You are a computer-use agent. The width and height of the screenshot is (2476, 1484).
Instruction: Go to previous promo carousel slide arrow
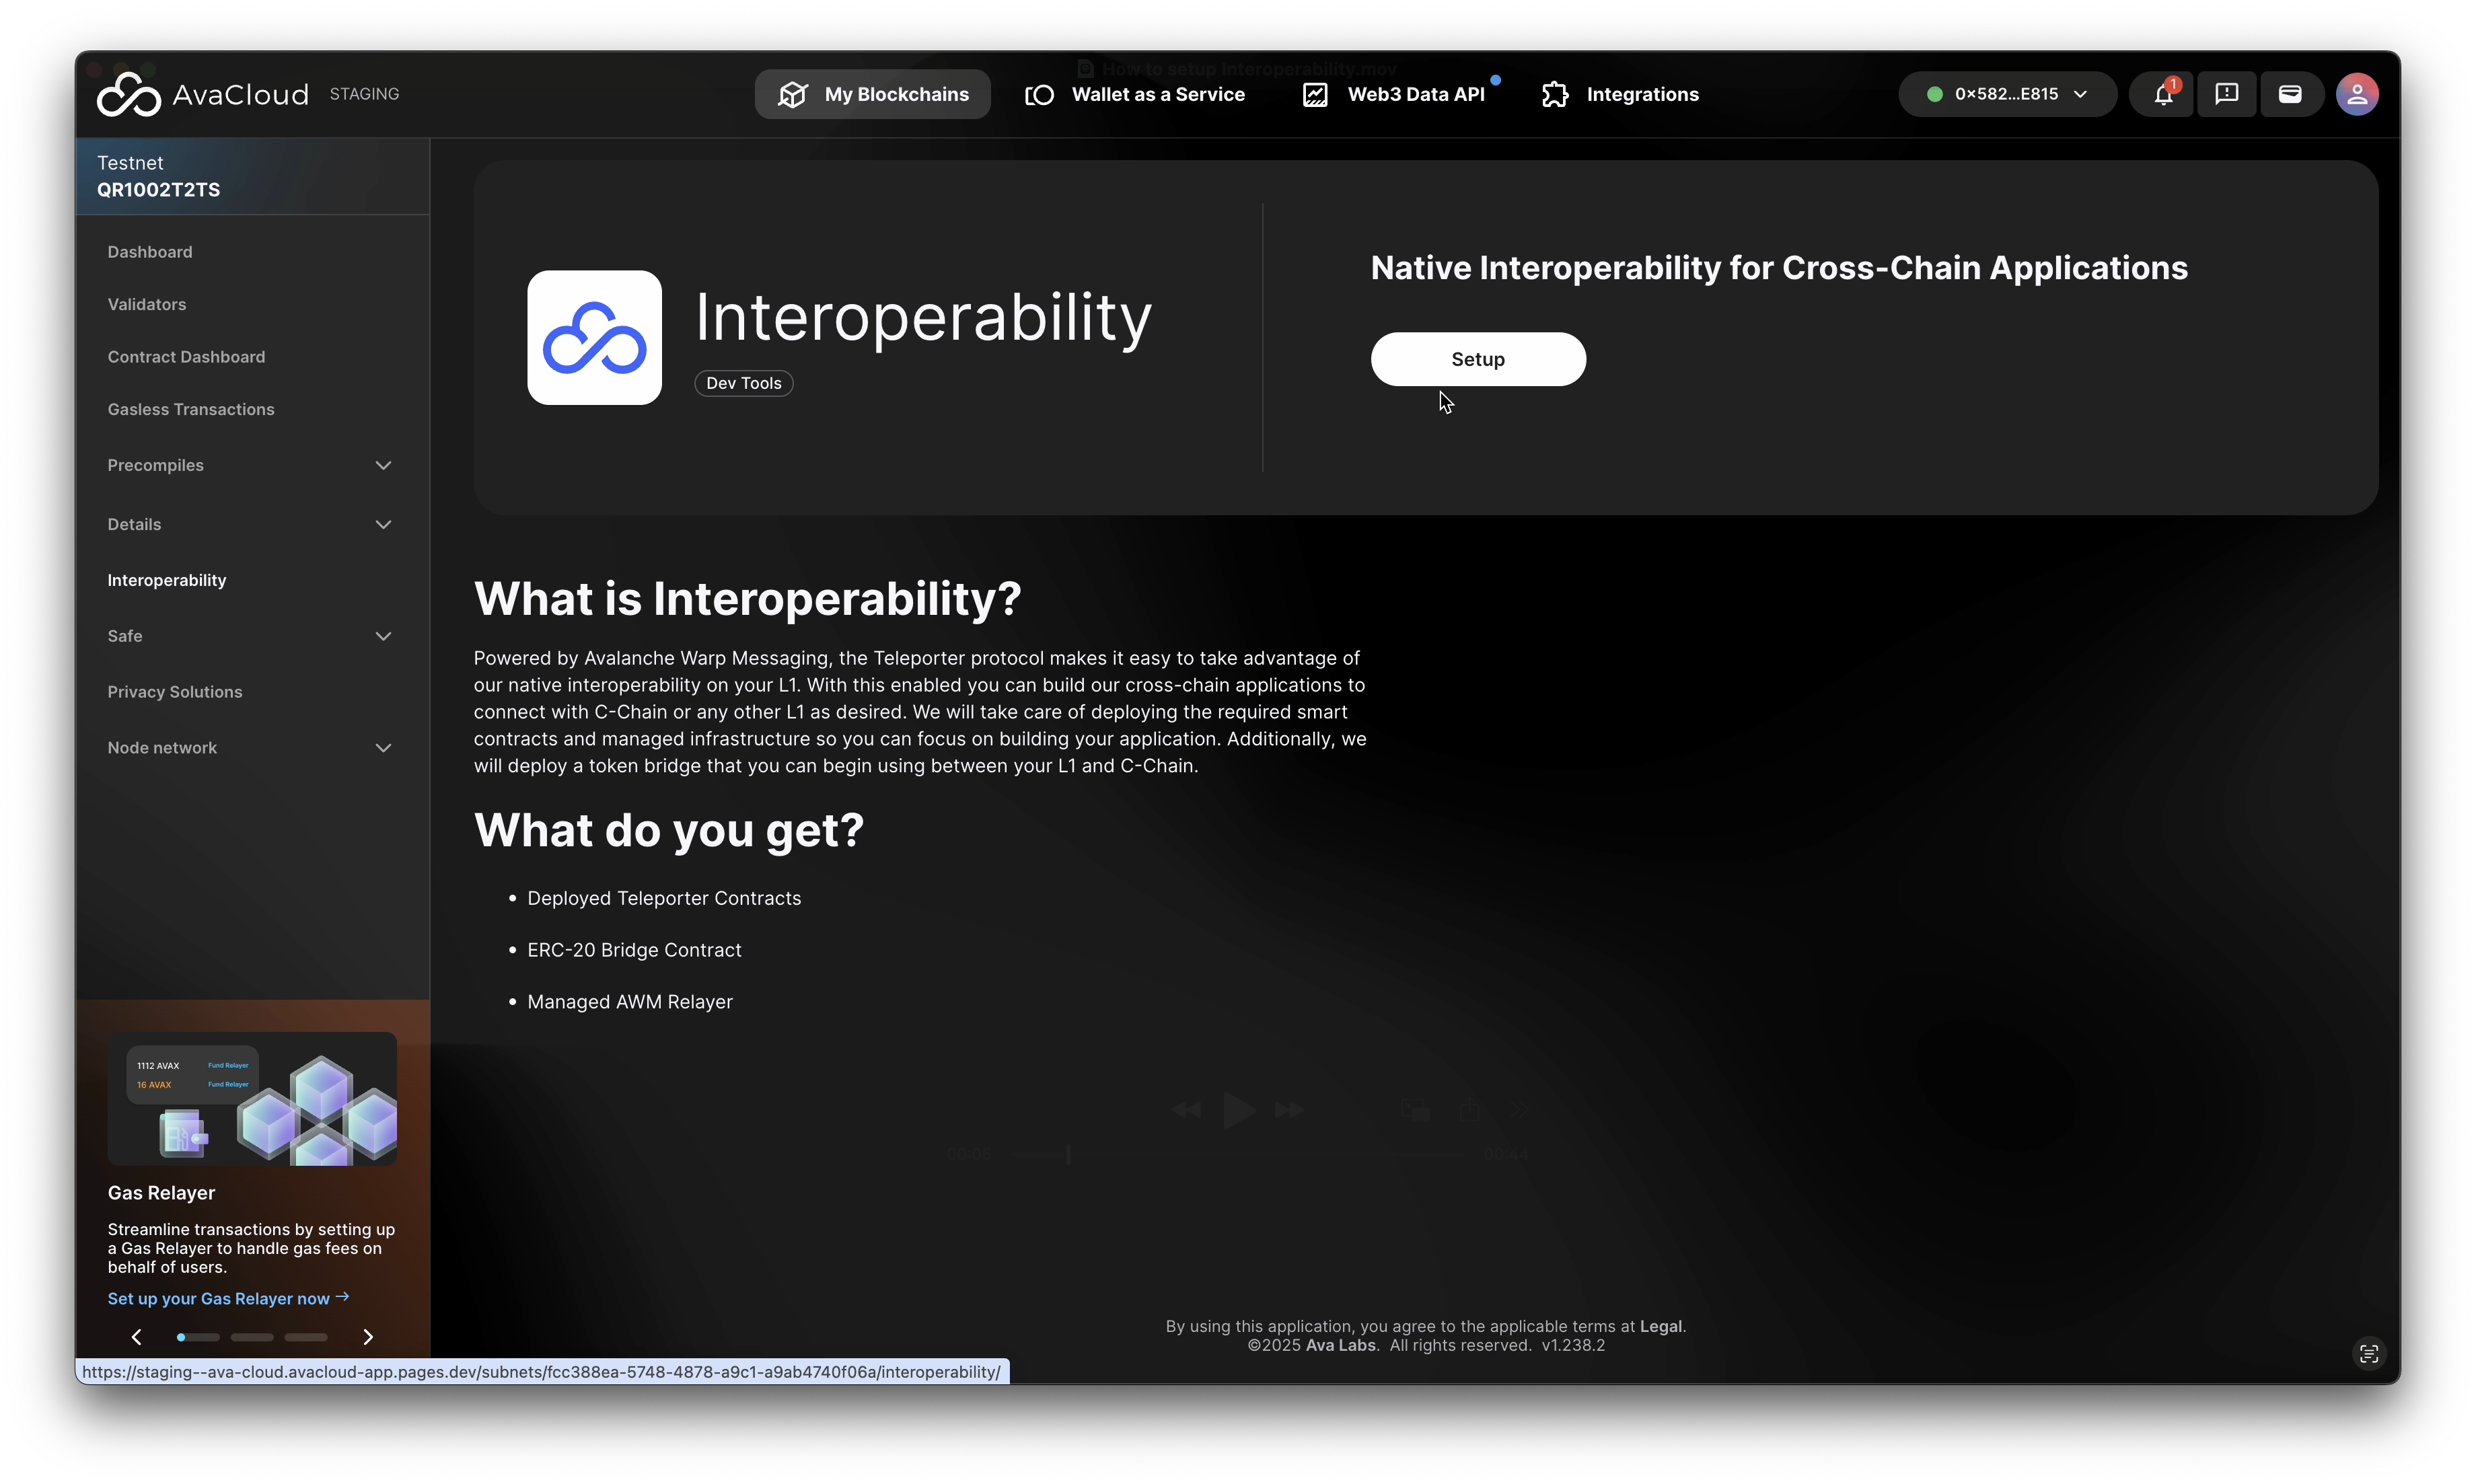pos(137,1337)
